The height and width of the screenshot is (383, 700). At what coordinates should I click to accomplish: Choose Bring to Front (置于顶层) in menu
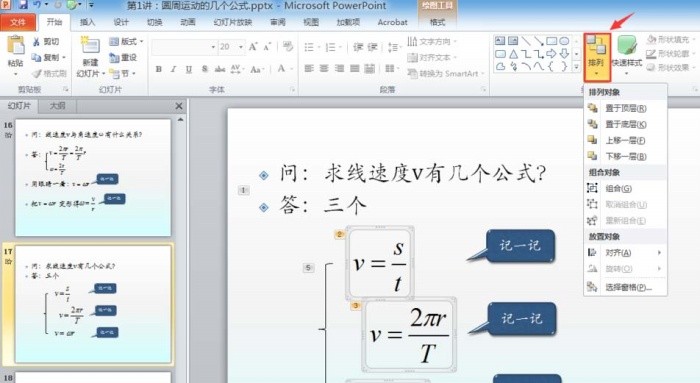[625, 108]
